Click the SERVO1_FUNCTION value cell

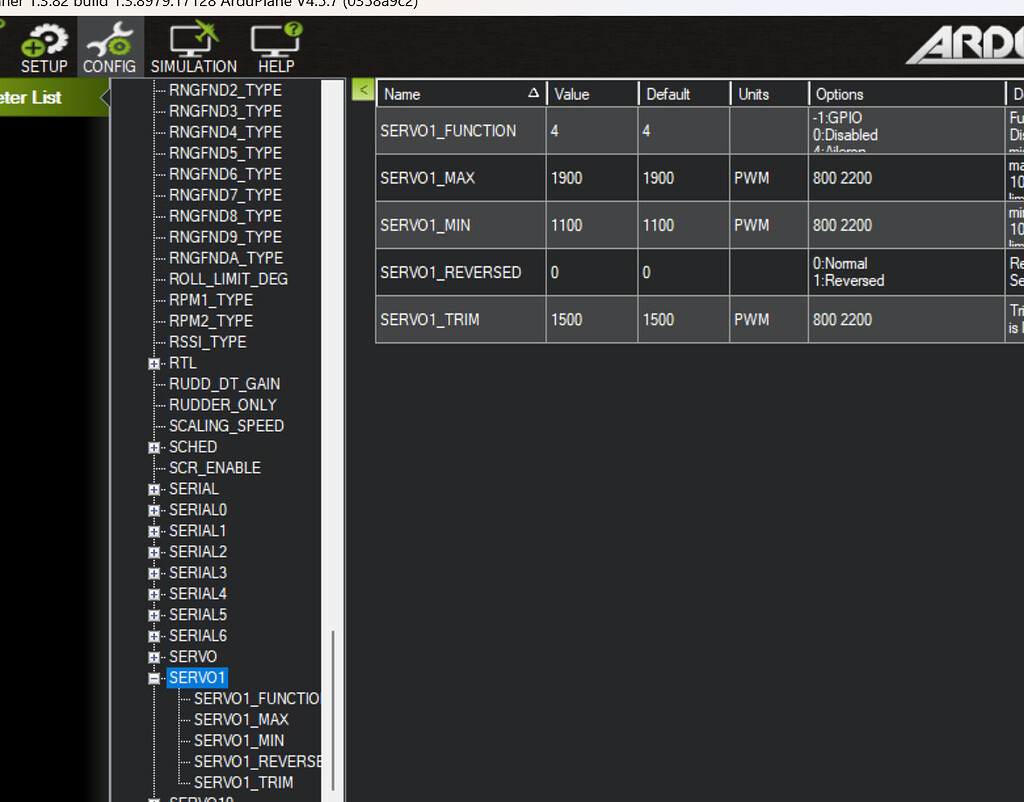click(591, 131)
